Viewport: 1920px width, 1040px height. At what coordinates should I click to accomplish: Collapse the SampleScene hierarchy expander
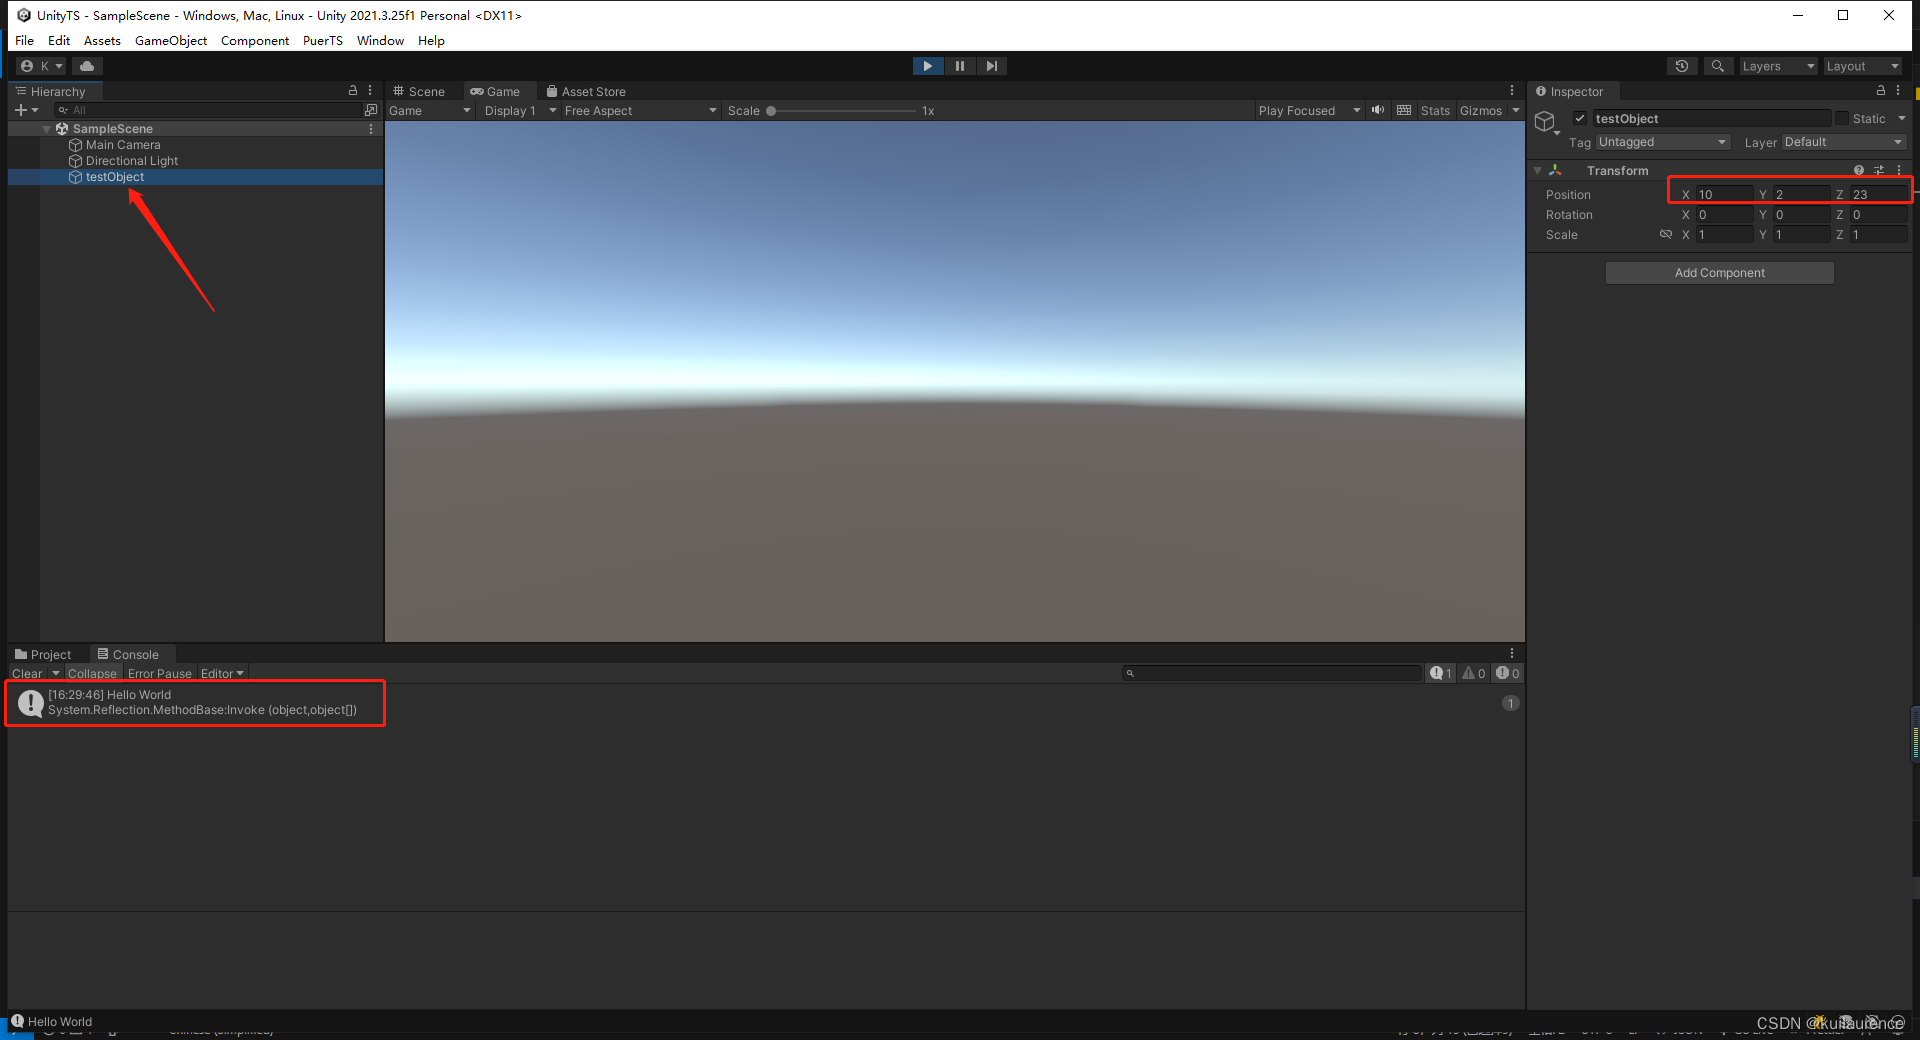click(46, 128)
